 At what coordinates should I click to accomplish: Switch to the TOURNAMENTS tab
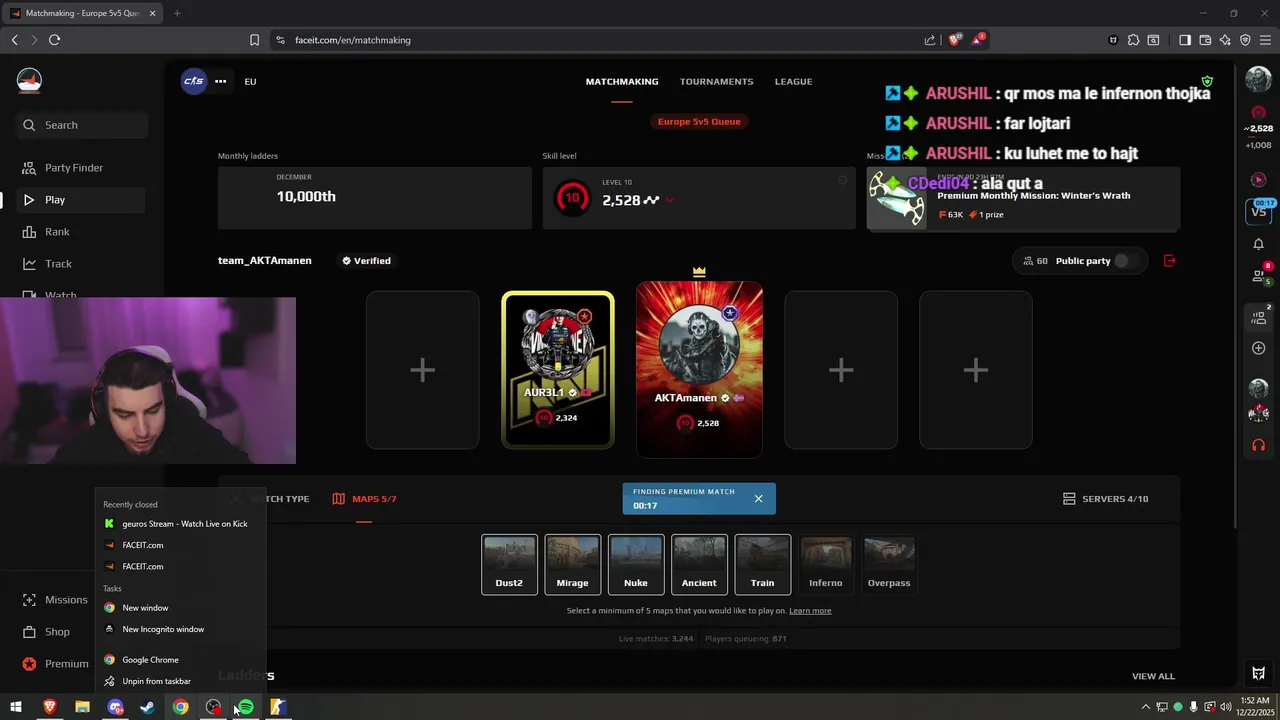716,82
